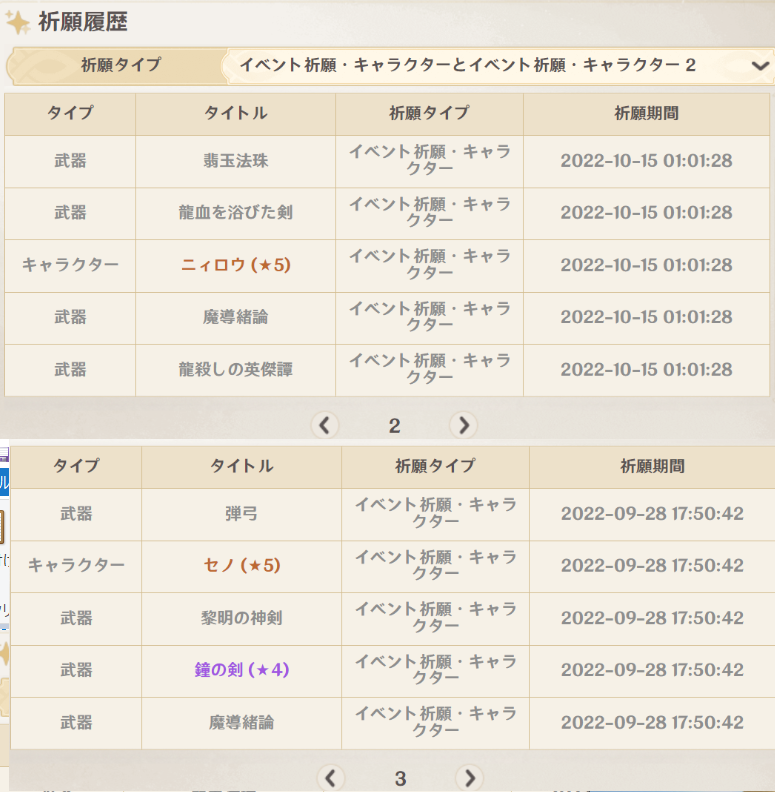
Task: Go to previous page using arrow beside page 3
Action: 331,777
